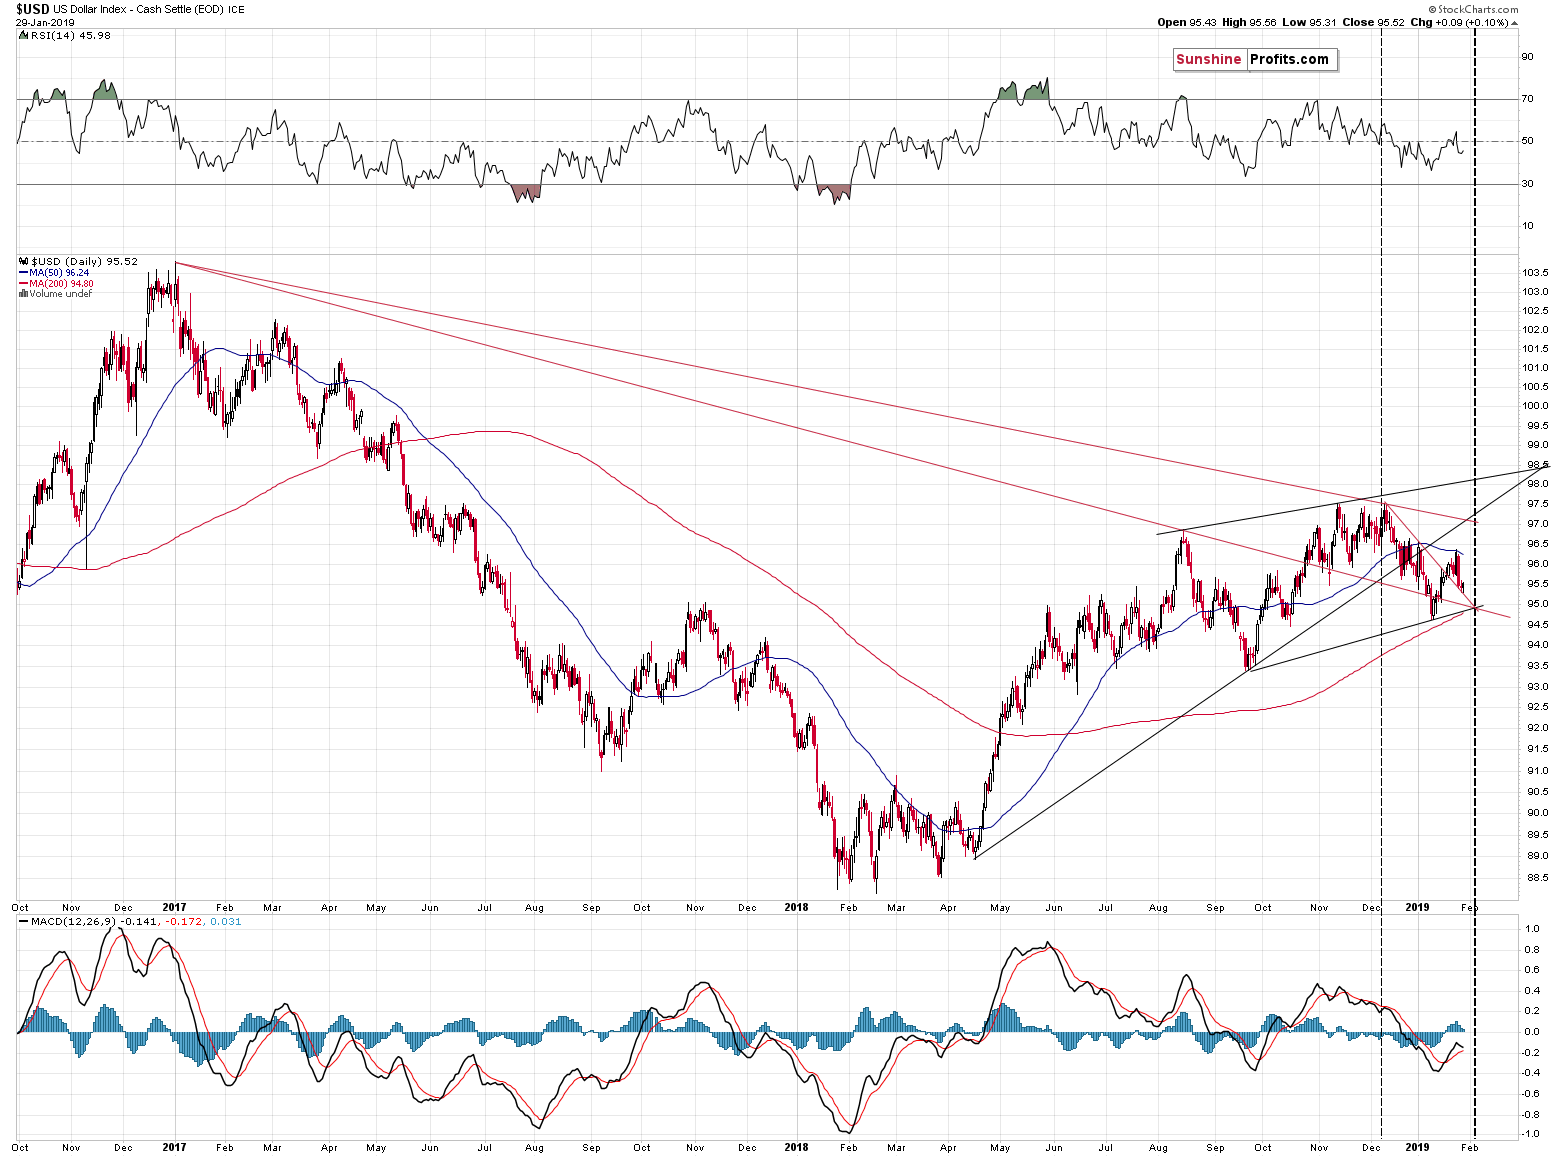Click the 29-Jan-2019 date
This screenshot has height=1157, width=1565.
46,22
